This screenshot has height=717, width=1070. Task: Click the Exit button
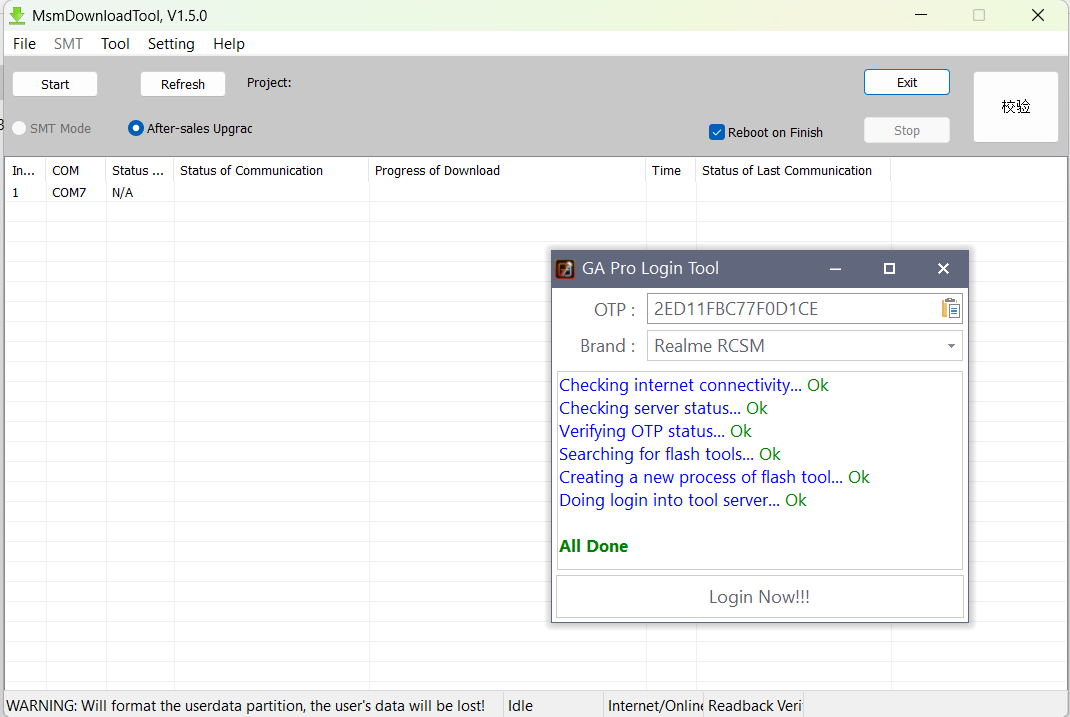(906, 82)
